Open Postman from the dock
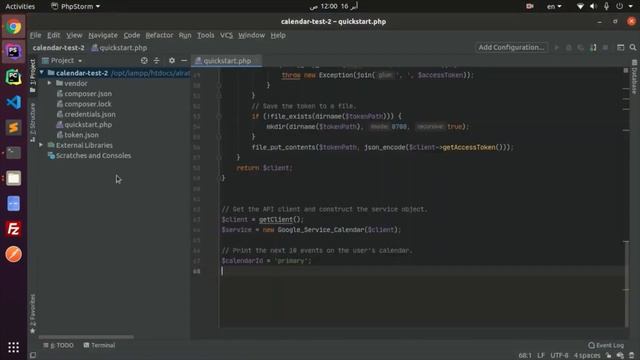This screenshot has width=640, height=360. click(13, 254)
